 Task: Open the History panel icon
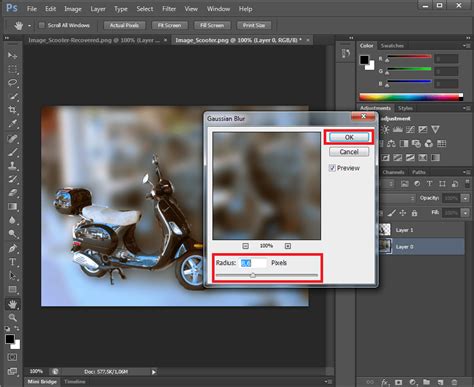pyautogui.click(x=346, y=54)
